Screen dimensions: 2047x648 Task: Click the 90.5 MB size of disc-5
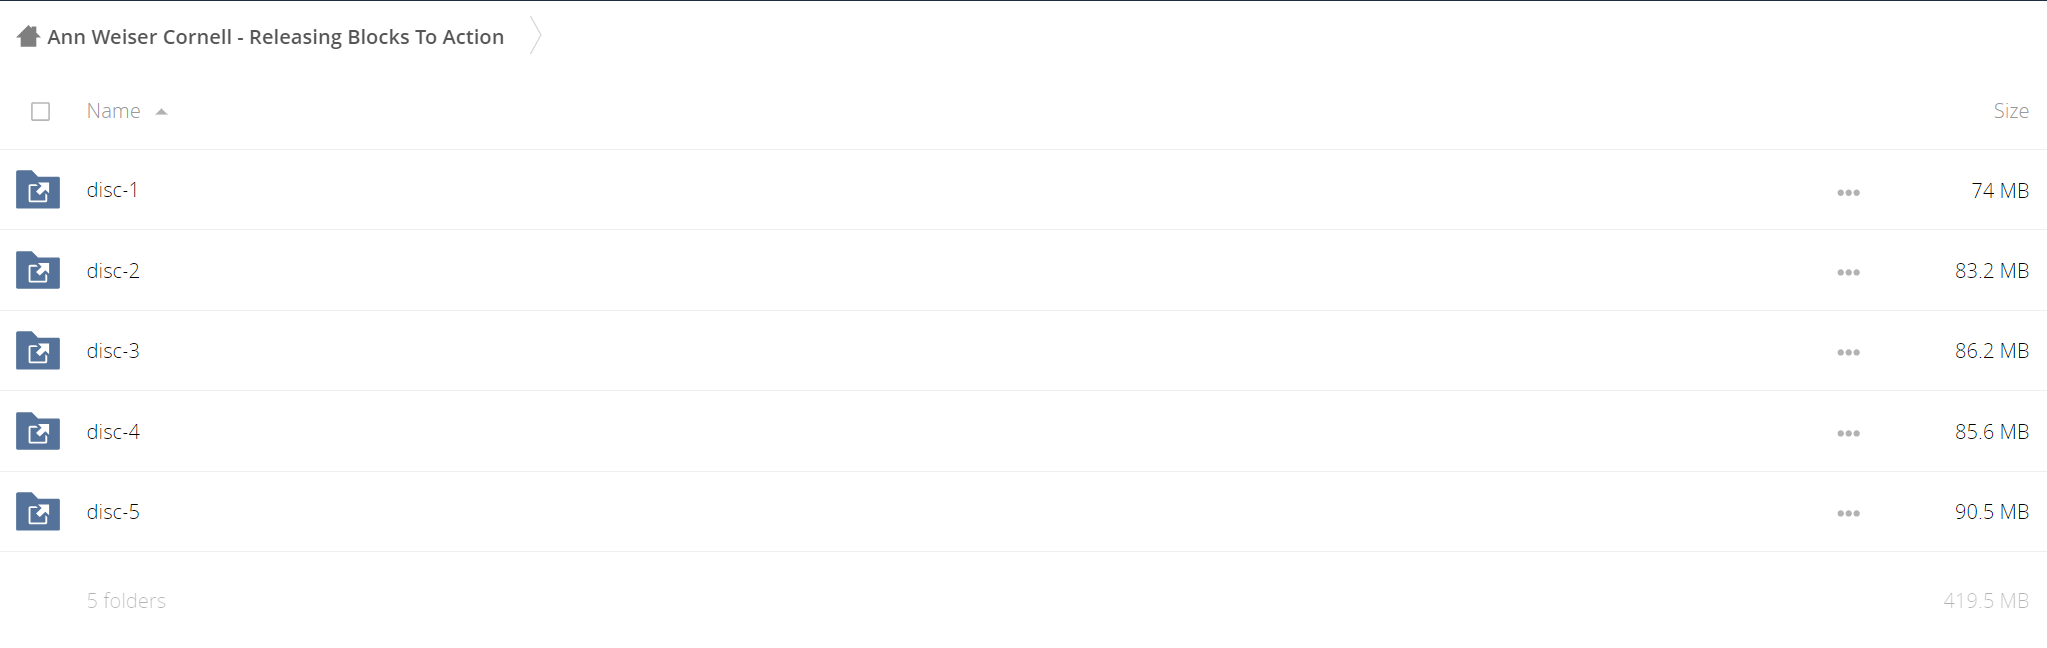coord(1991,511)
